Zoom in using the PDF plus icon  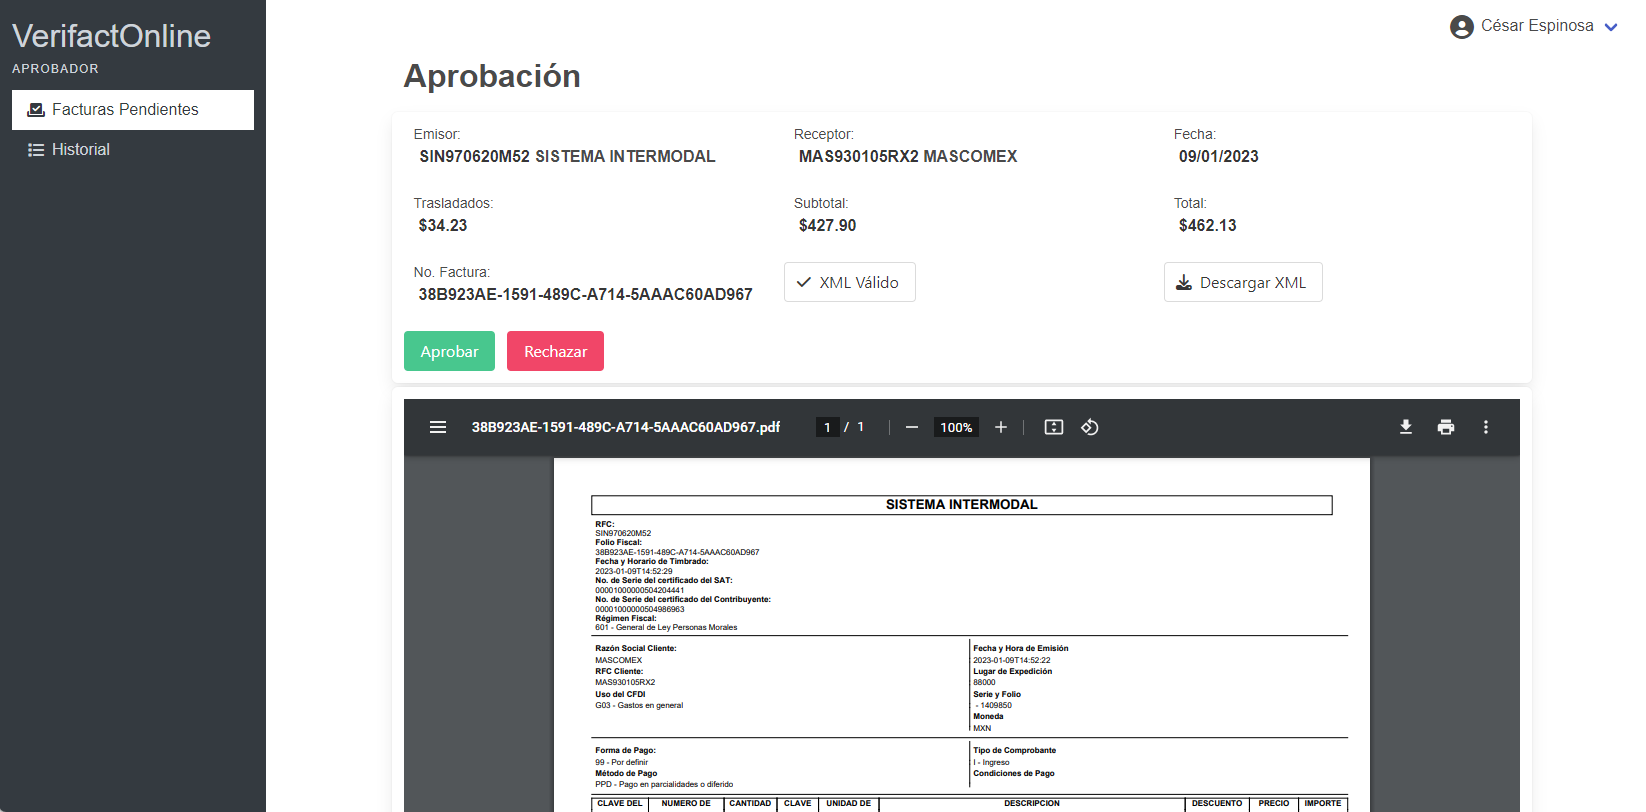[1000, 427]
